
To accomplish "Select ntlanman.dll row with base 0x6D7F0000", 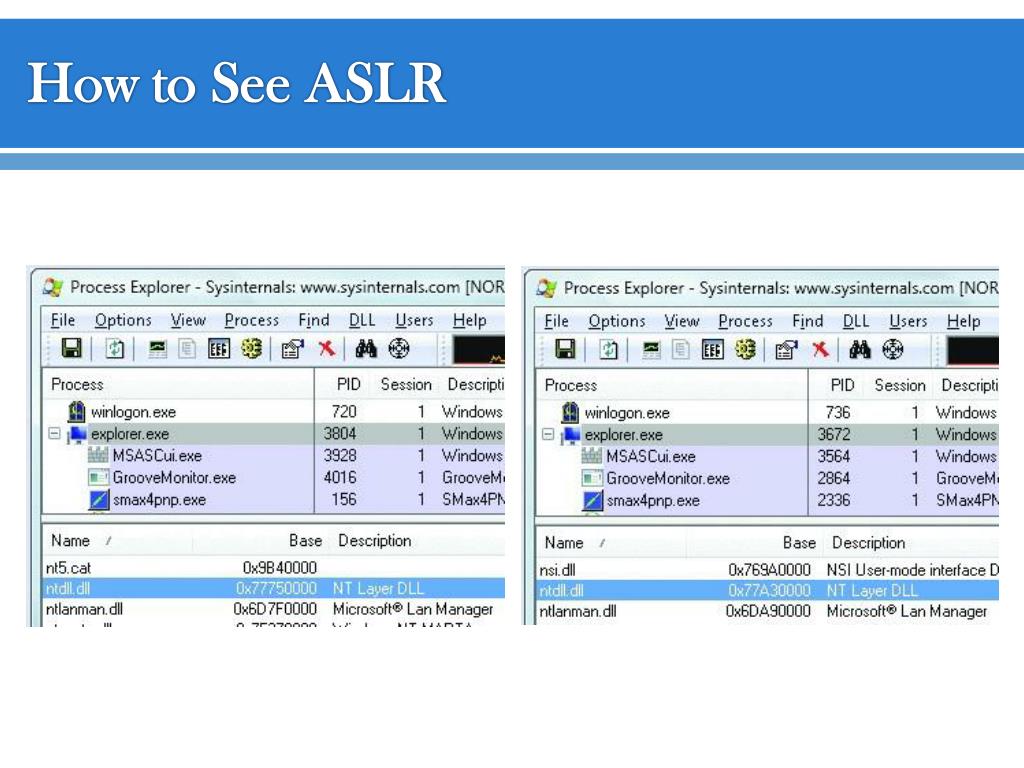I will pyautogui.click(x=274, y=609).
